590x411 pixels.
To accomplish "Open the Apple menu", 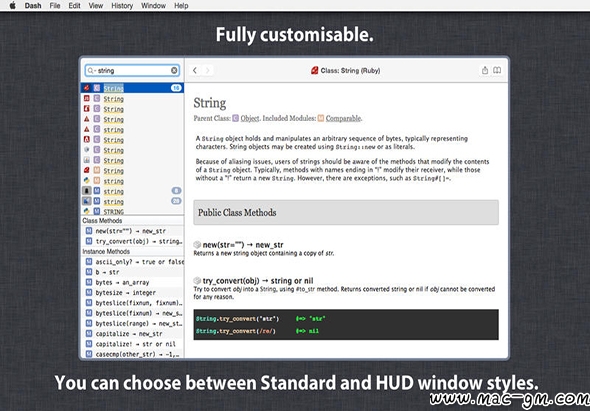I will pos(13,6).
